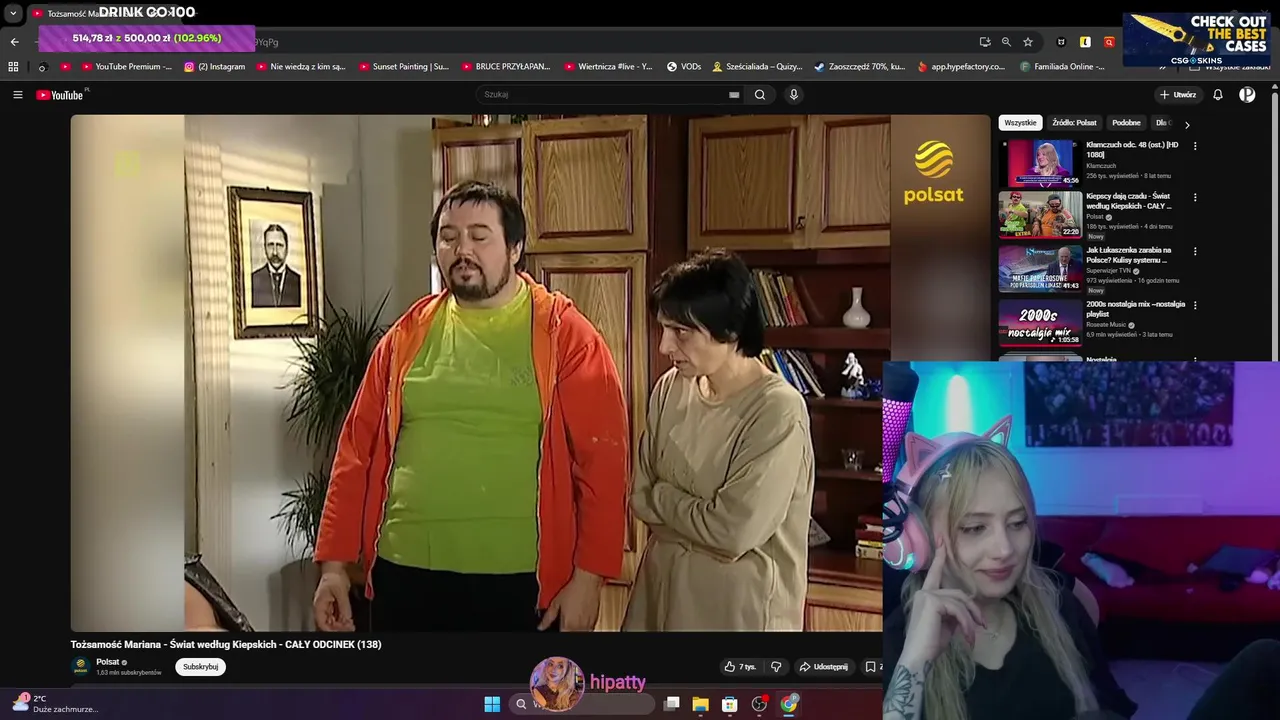Click the Subskrybuj button
This screenshot has width=1280, height=720.
(x=200, y=667)
